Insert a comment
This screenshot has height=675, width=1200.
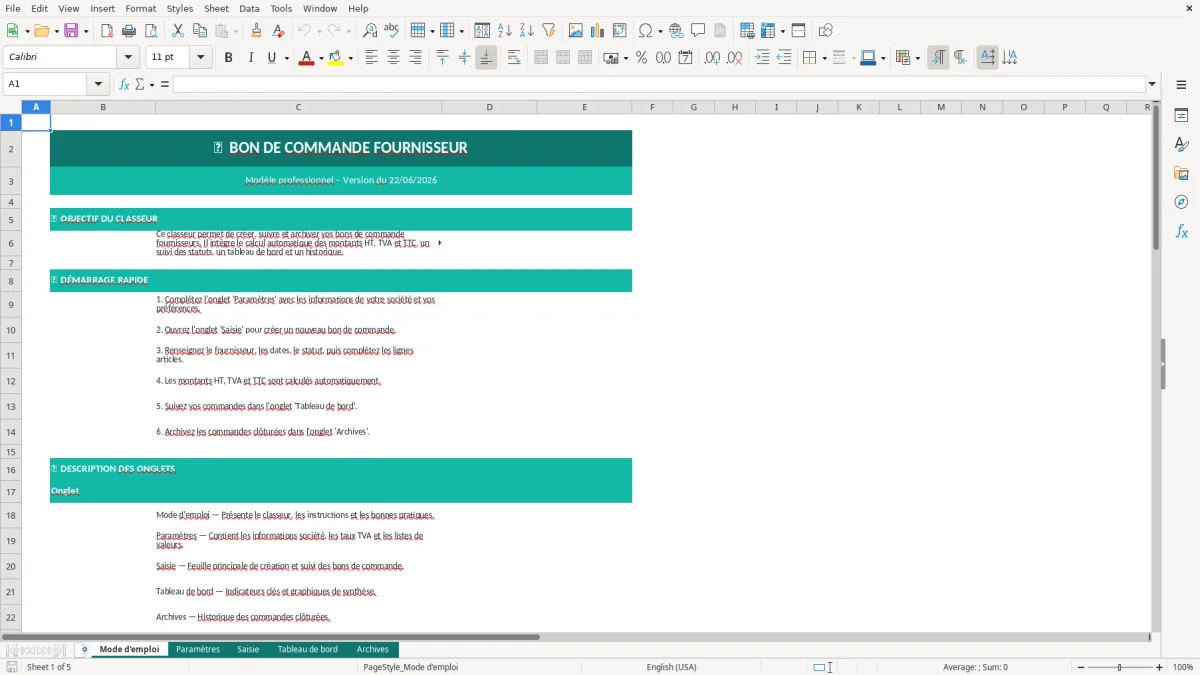[x=698, y=31]
